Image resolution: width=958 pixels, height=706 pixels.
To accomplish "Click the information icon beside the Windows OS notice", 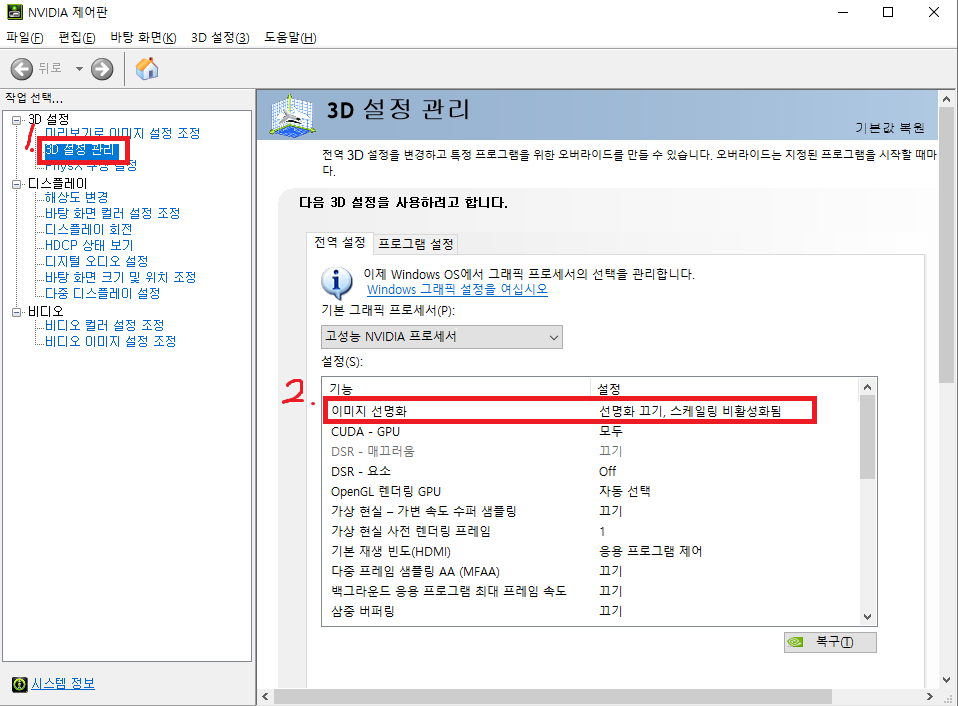I will pos(337,283).
